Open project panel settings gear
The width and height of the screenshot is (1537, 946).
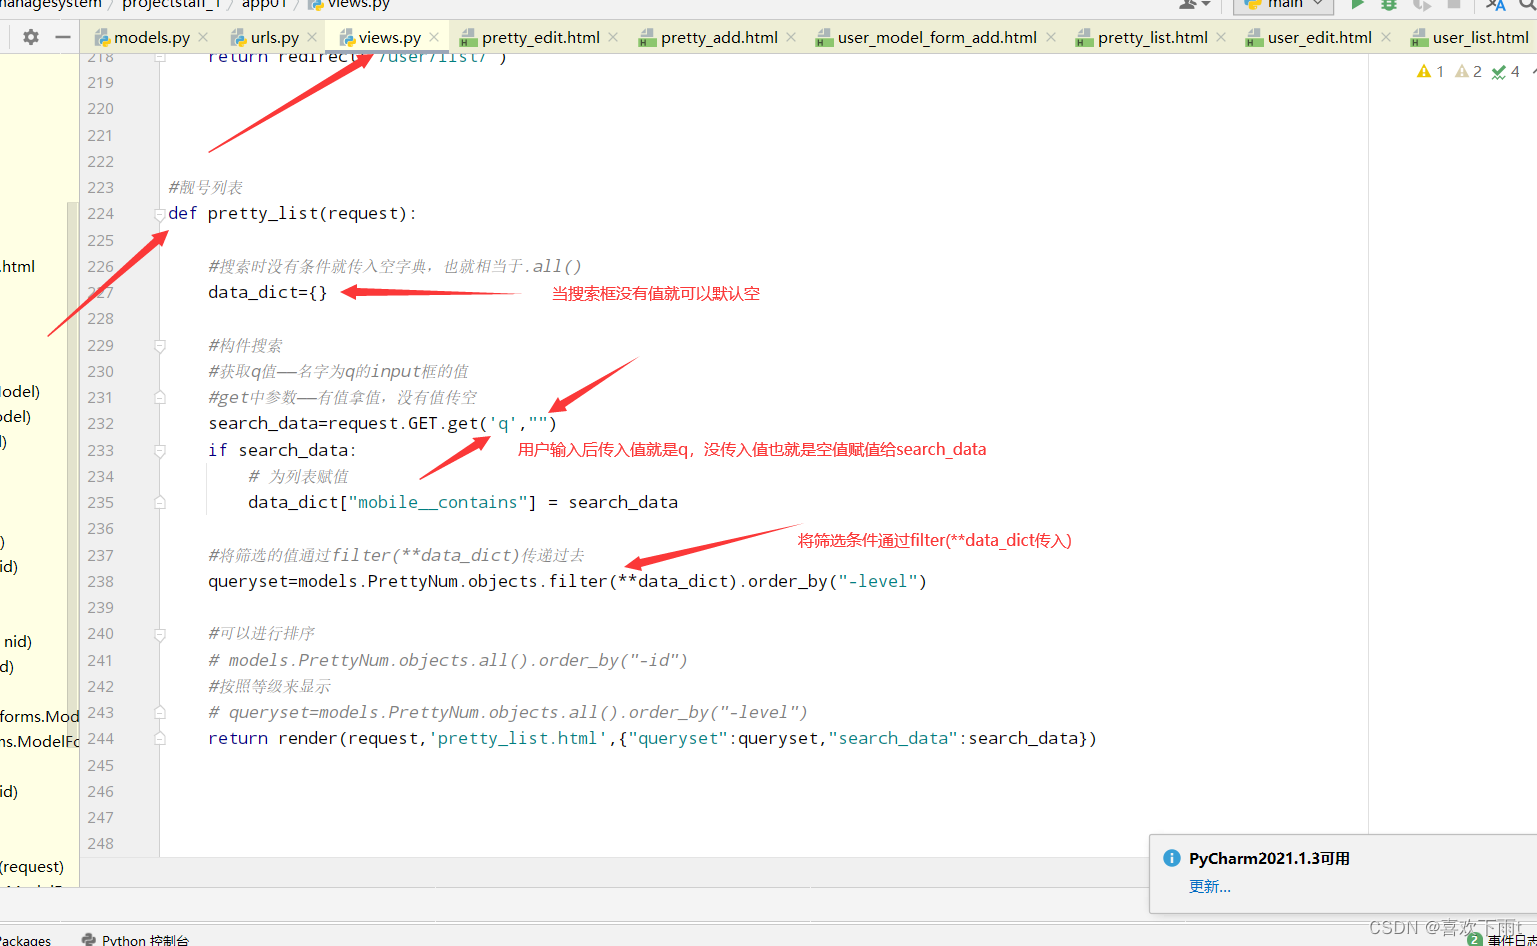31,37
